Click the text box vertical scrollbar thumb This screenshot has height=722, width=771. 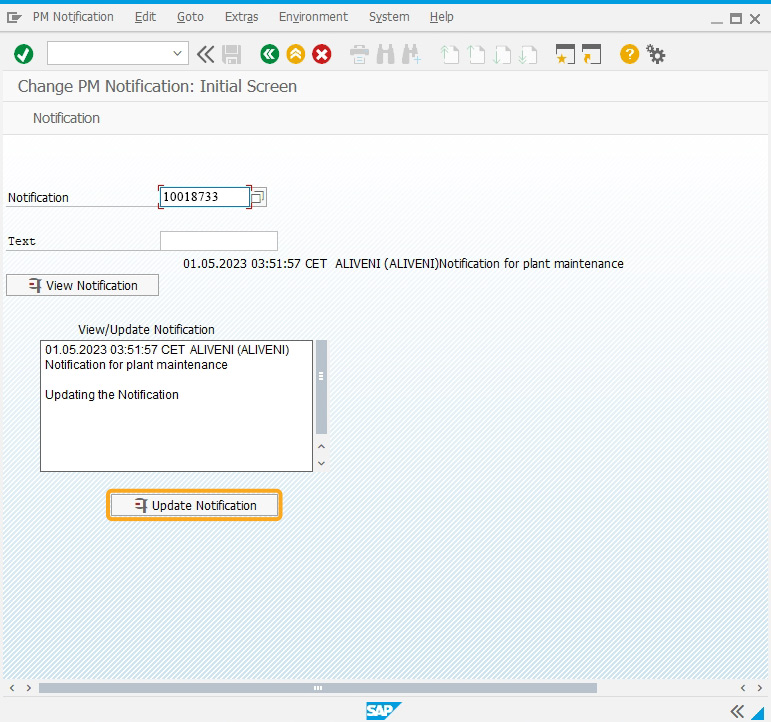coord(321,387)
